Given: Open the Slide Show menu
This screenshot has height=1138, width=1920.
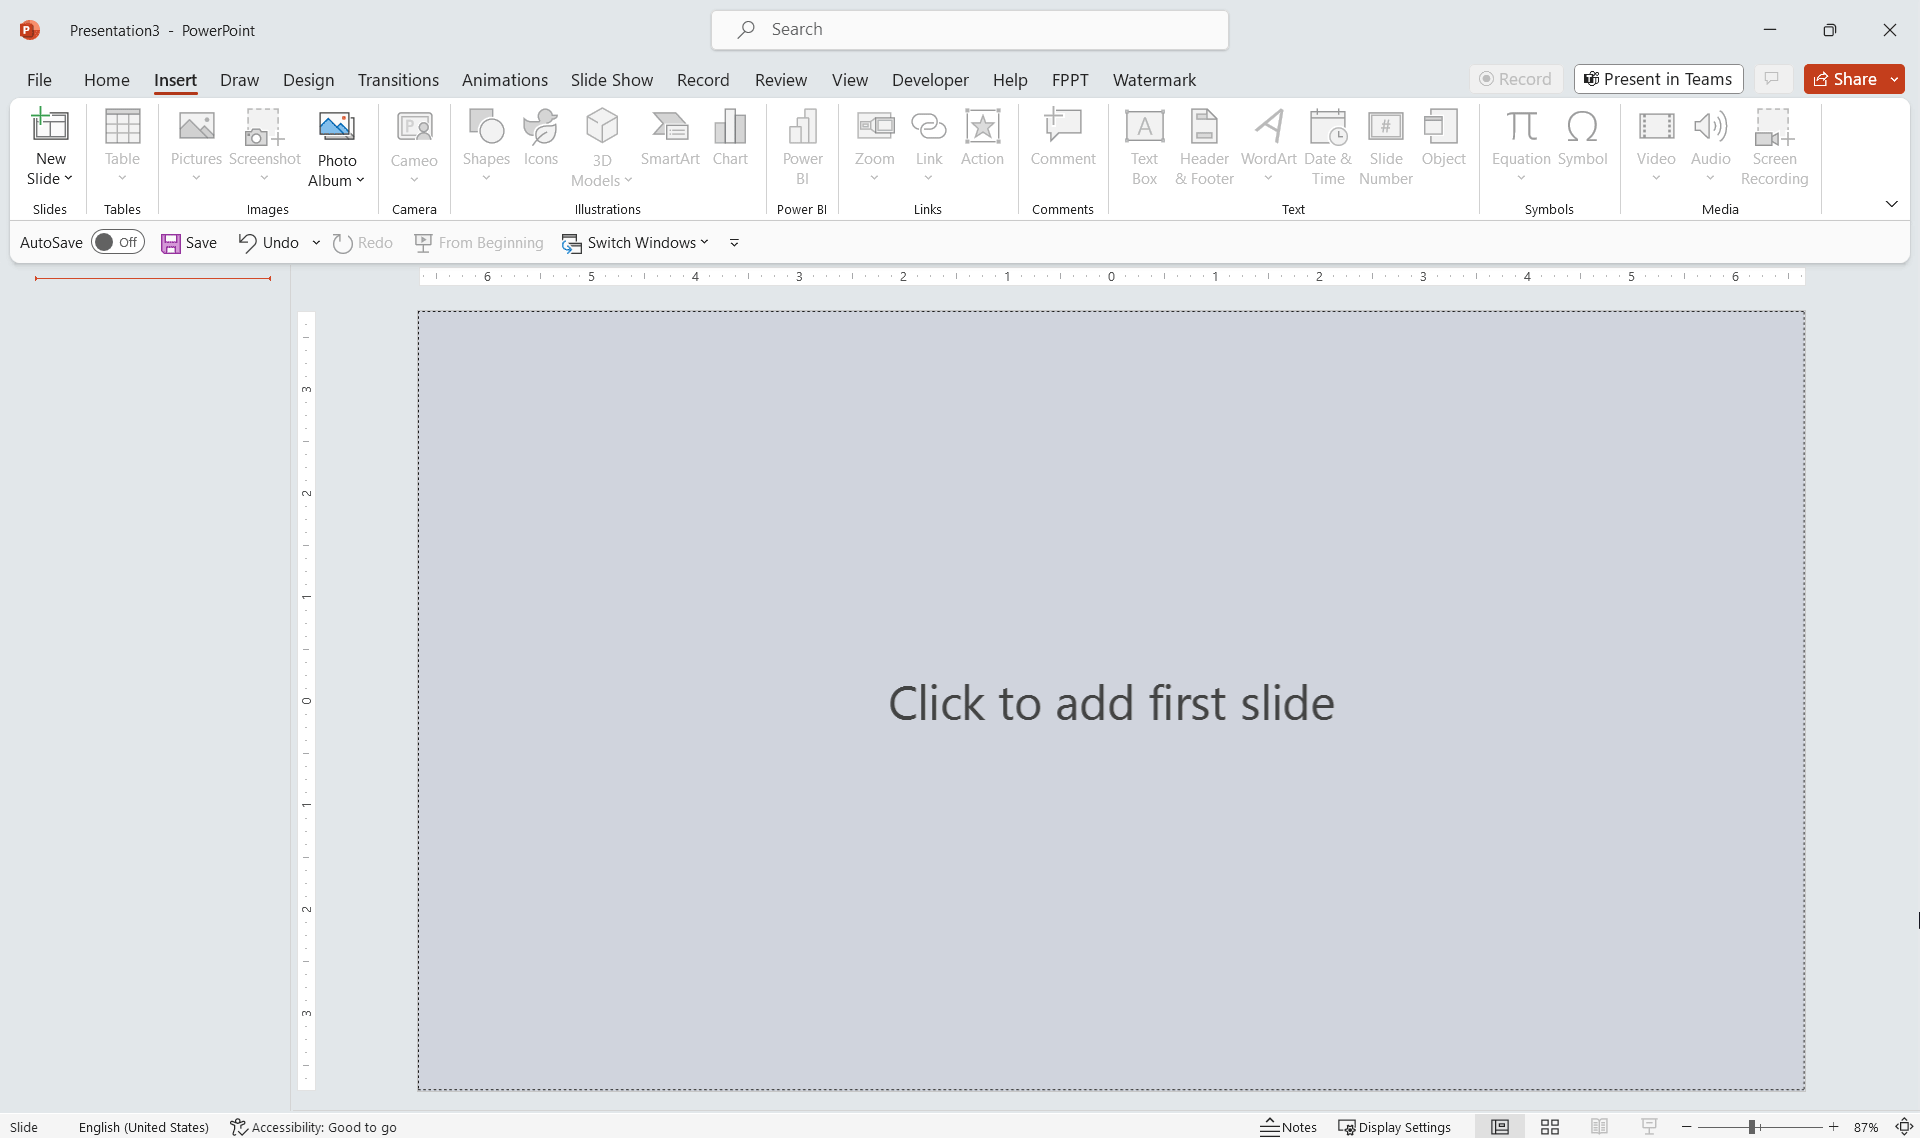Looking at the screenshot, I should [611, 80].
